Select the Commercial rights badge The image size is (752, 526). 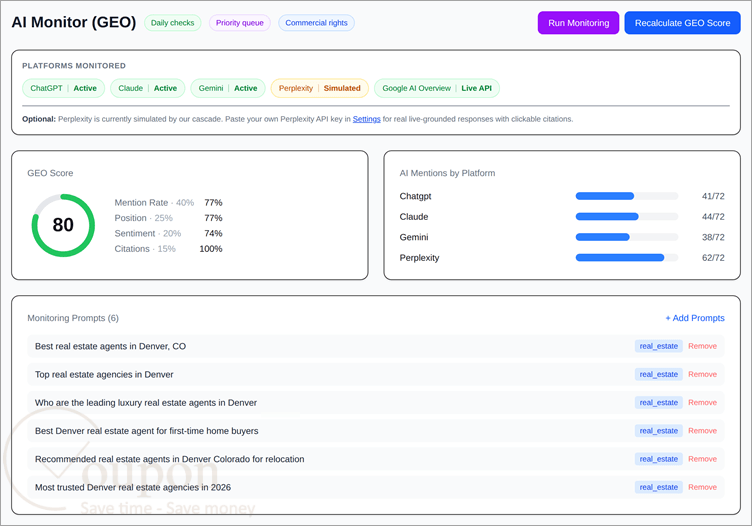(x=316, y=23)
